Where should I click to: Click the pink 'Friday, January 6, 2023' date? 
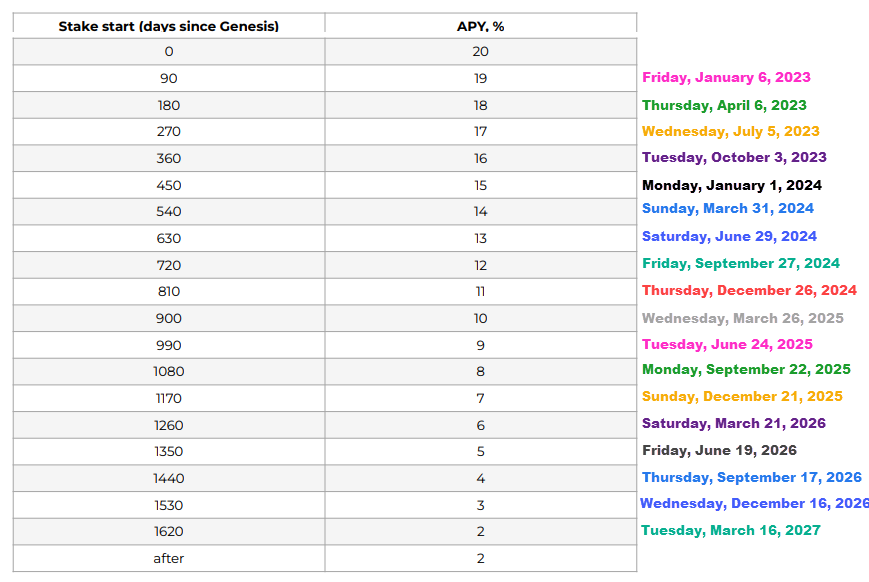click(726, 77)
